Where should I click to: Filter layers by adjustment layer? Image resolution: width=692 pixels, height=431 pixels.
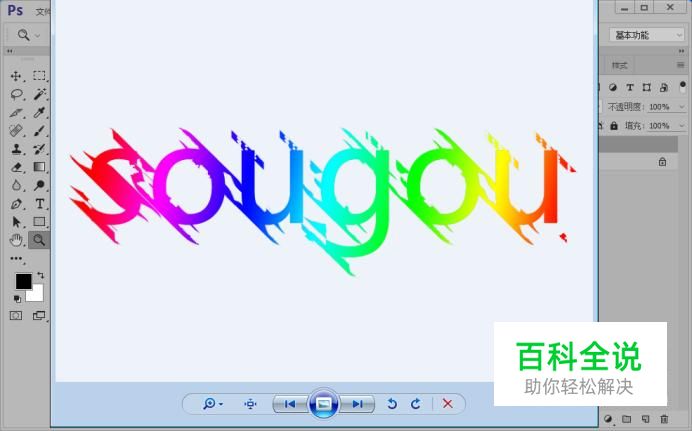[613, 87]
